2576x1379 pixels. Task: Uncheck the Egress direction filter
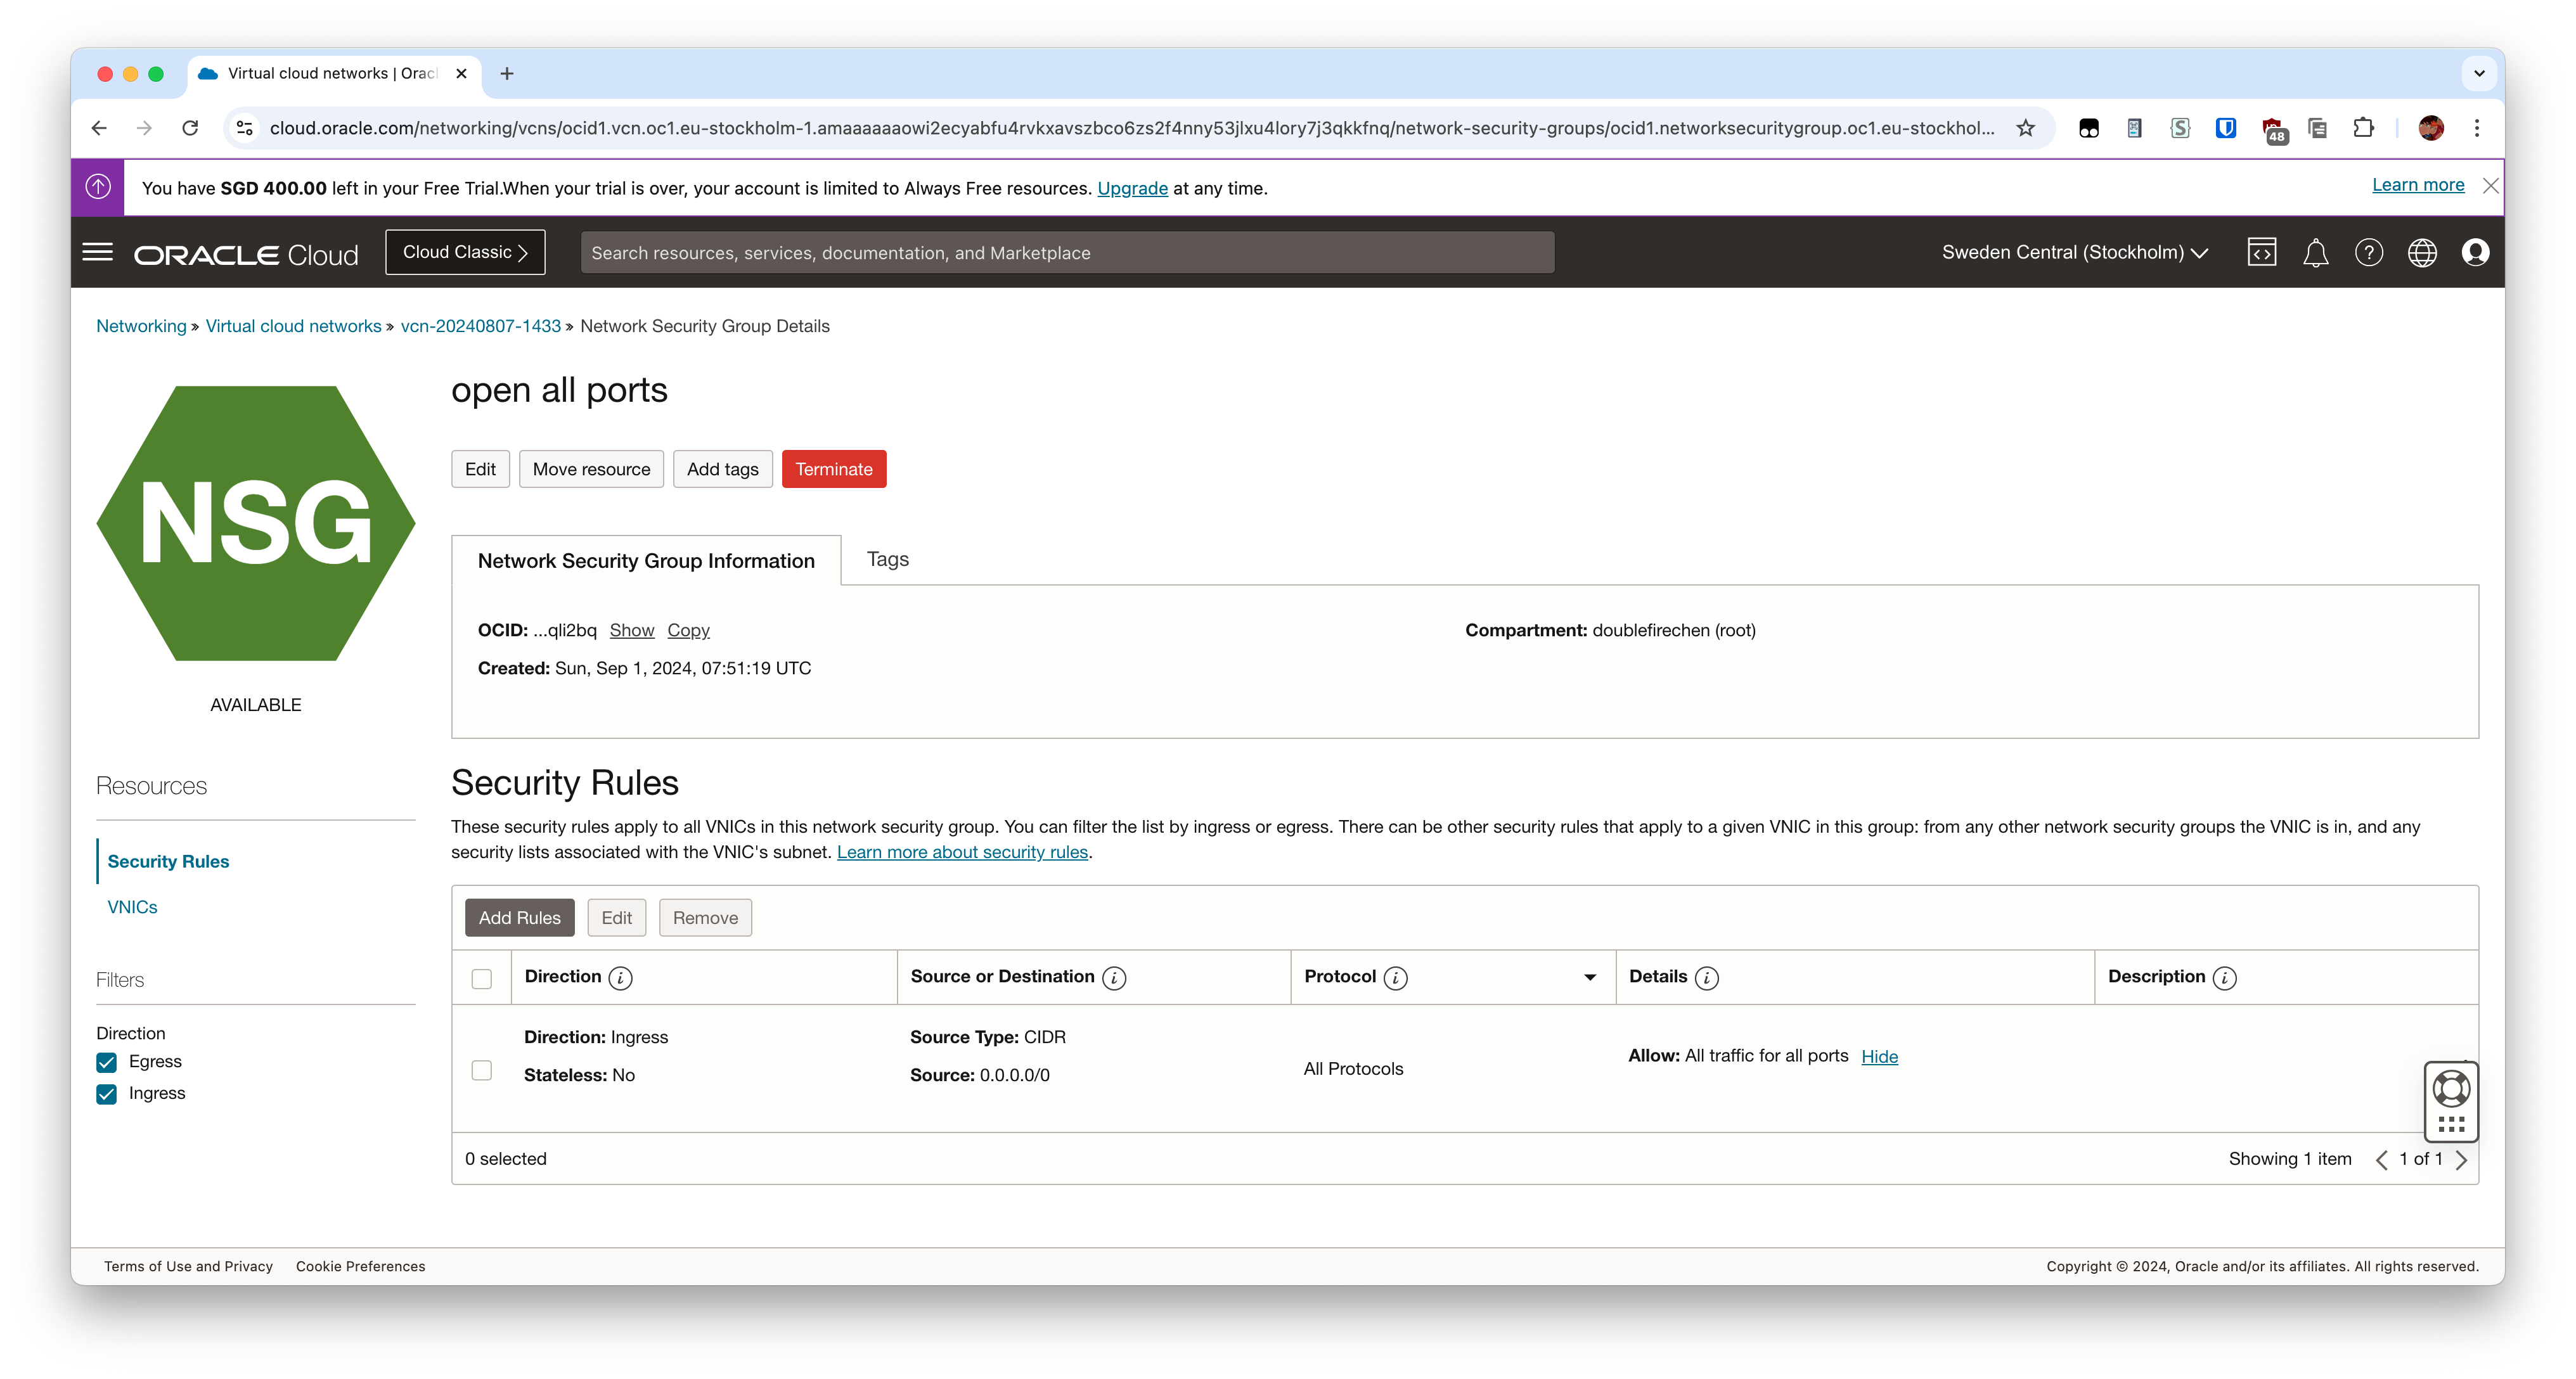tap(107, 1062)
